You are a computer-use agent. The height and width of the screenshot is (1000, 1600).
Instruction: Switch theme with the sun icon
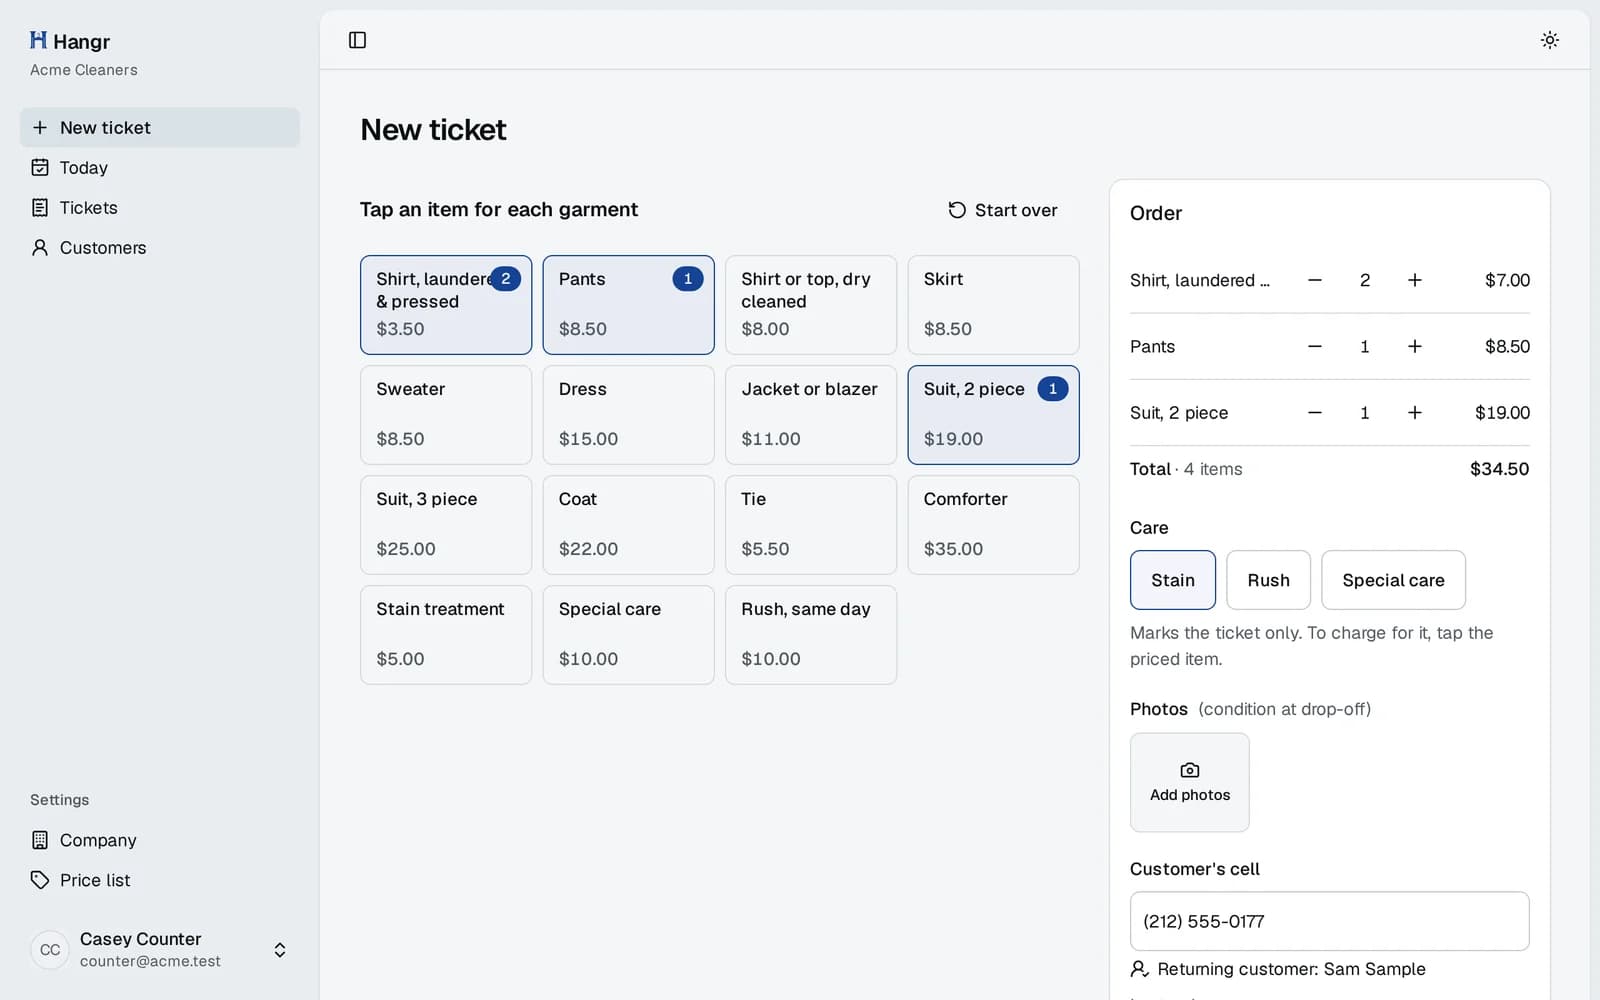tap(1549, 40)
